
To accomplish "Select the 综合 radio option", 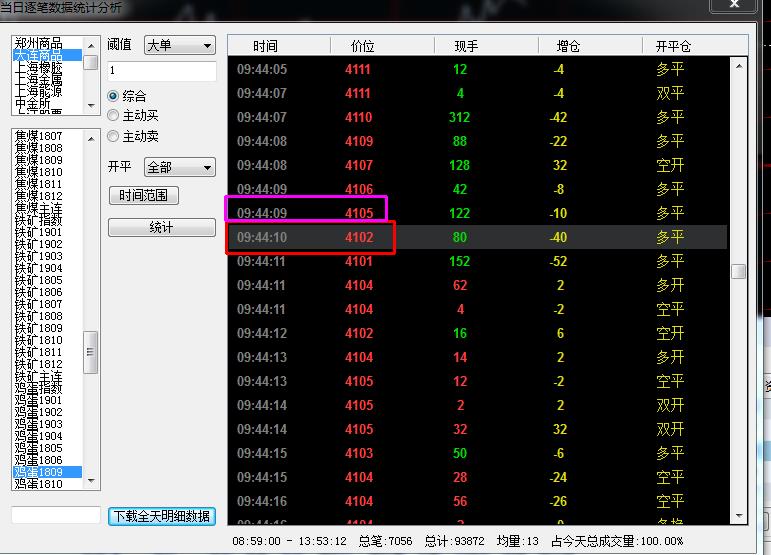I will click(x=114, y=96).
